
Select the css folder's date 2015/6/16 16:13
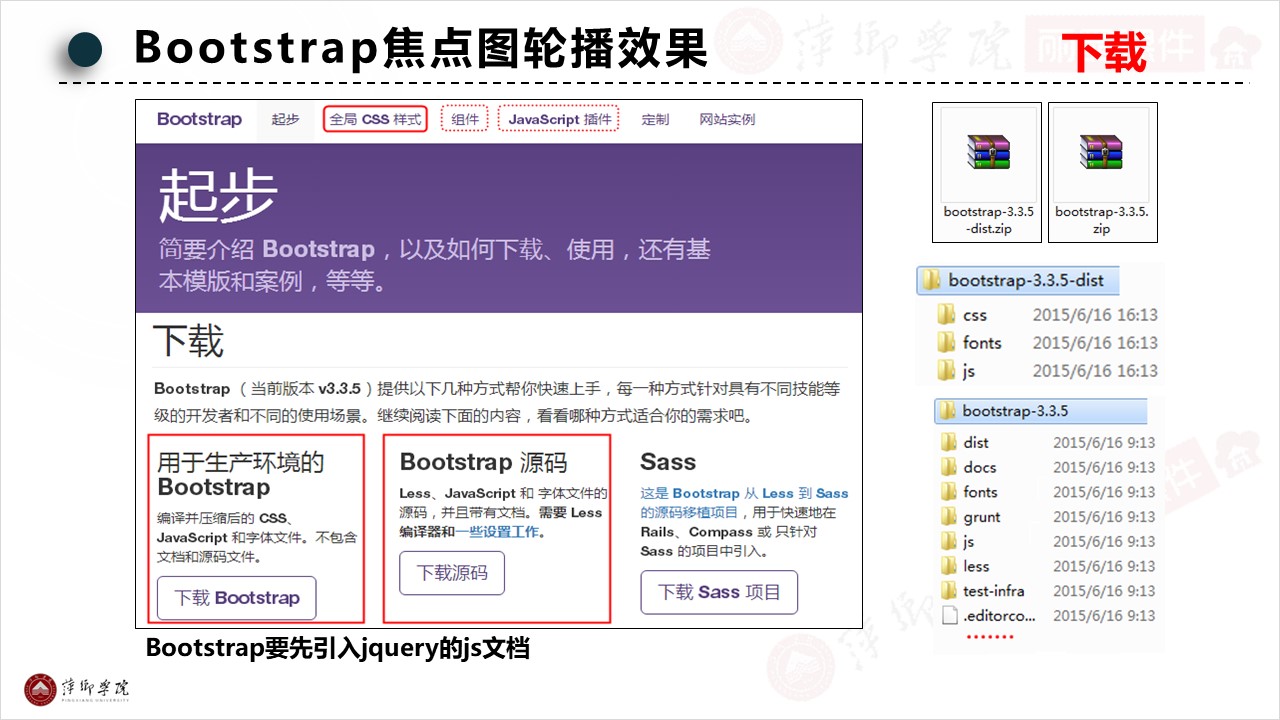(1095, 315)
